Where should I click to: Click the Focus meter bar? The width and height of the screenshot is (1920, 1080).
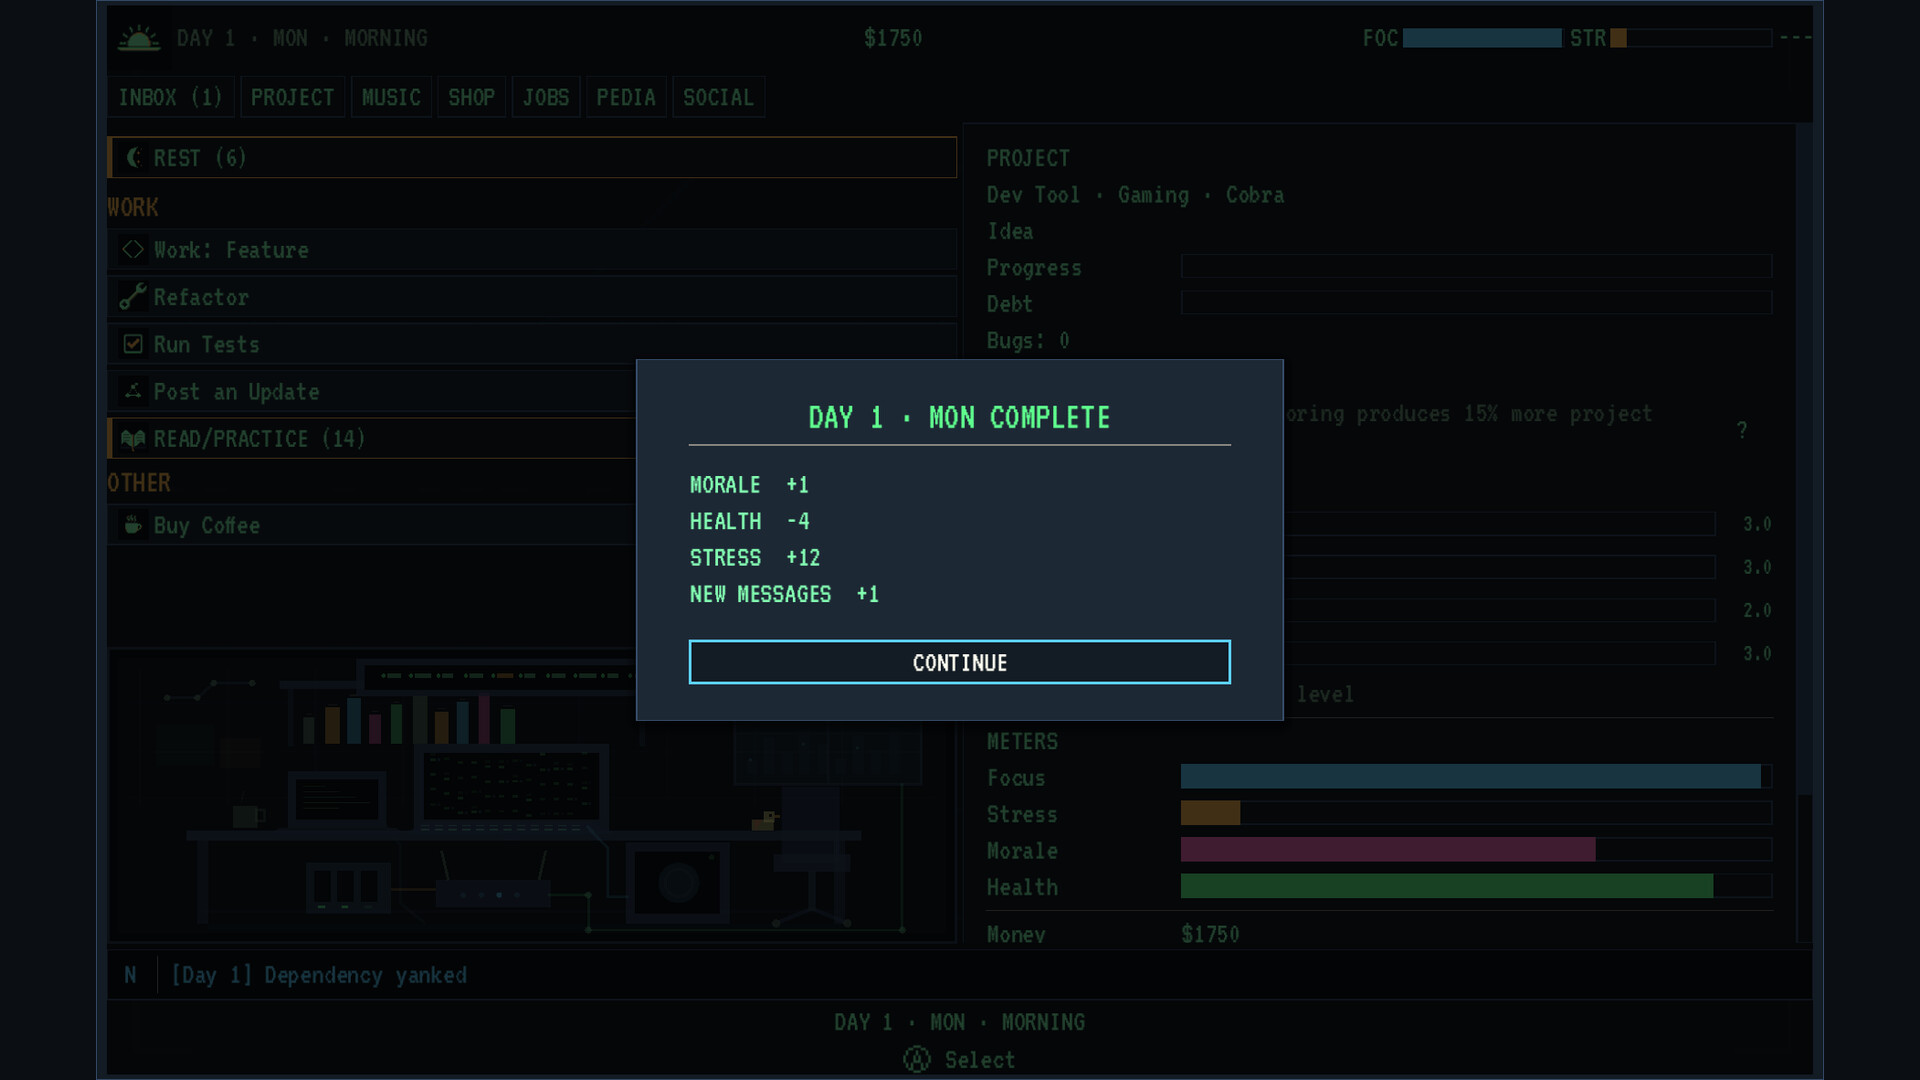[1476, 776]
